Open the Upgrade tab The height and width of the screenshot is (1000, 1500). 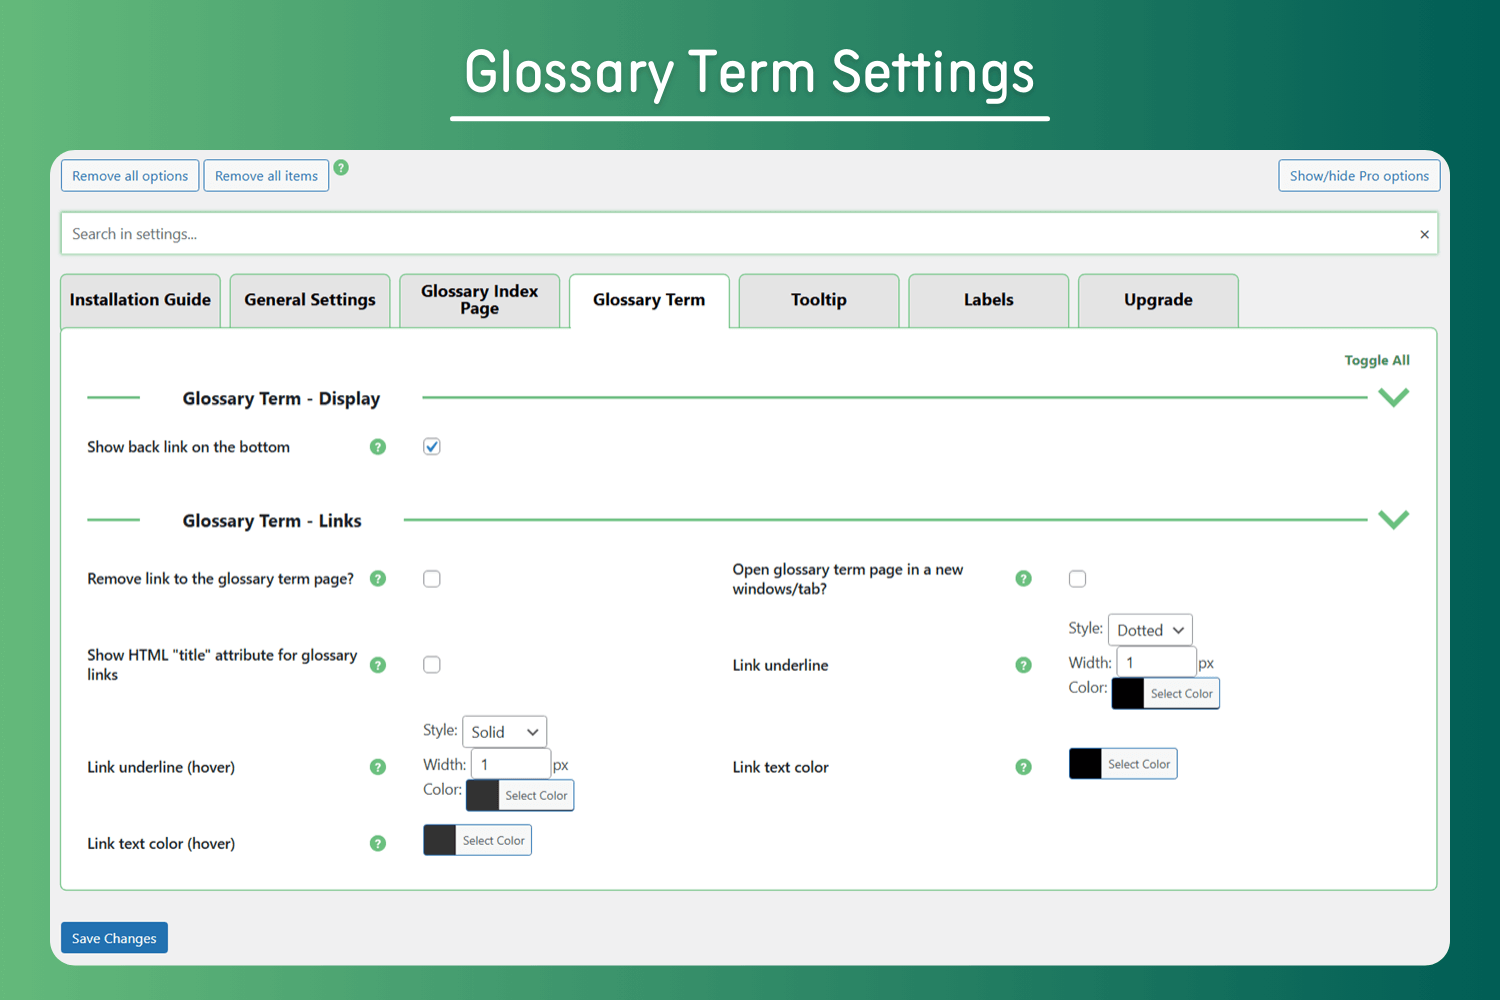click(1158, 300)
